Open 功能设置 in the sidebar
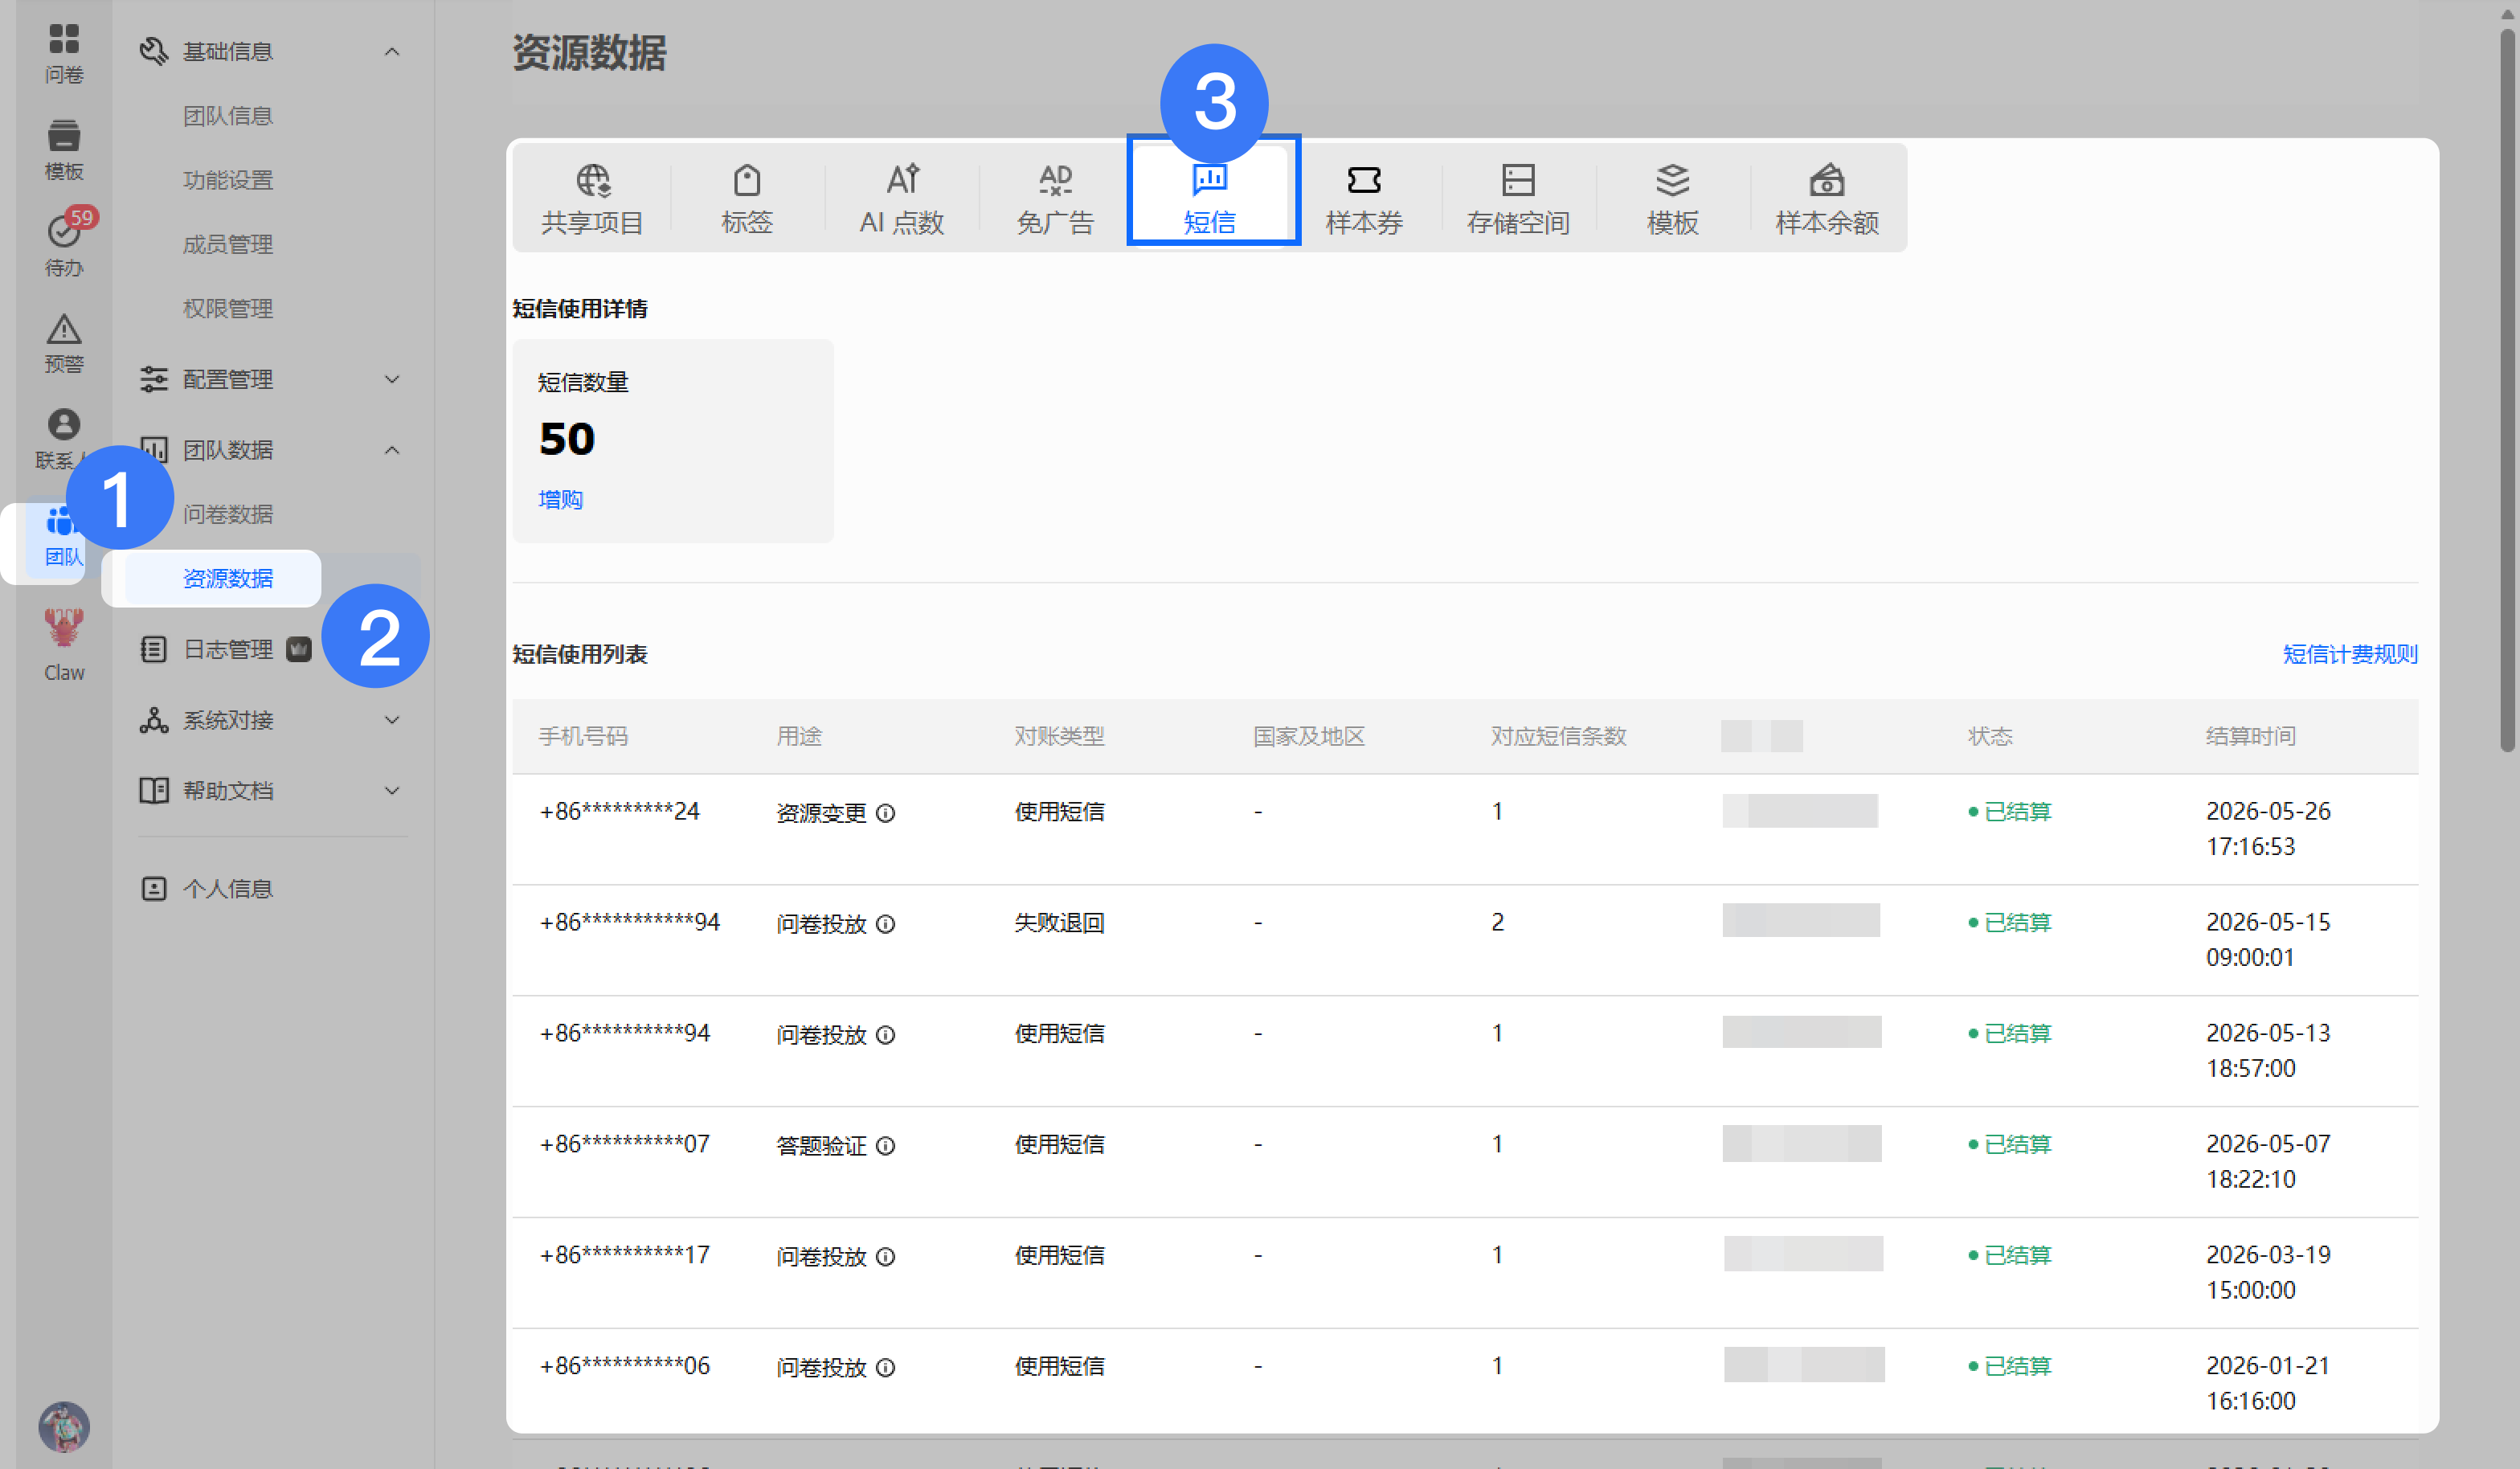Image resolution: width=2520 pixels, height=1469 pixels. point(227,180)
